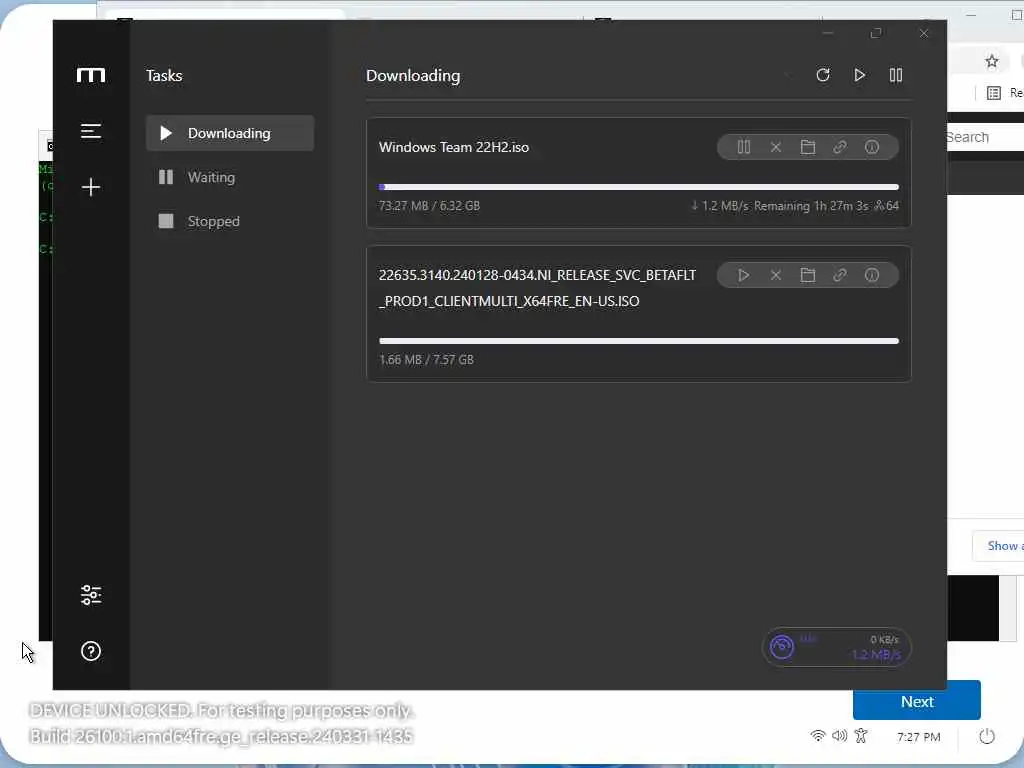The width and height of the screenshot is (1024, 768).
Task: Click the Motrix logo icon
Action: click(91, 75)
